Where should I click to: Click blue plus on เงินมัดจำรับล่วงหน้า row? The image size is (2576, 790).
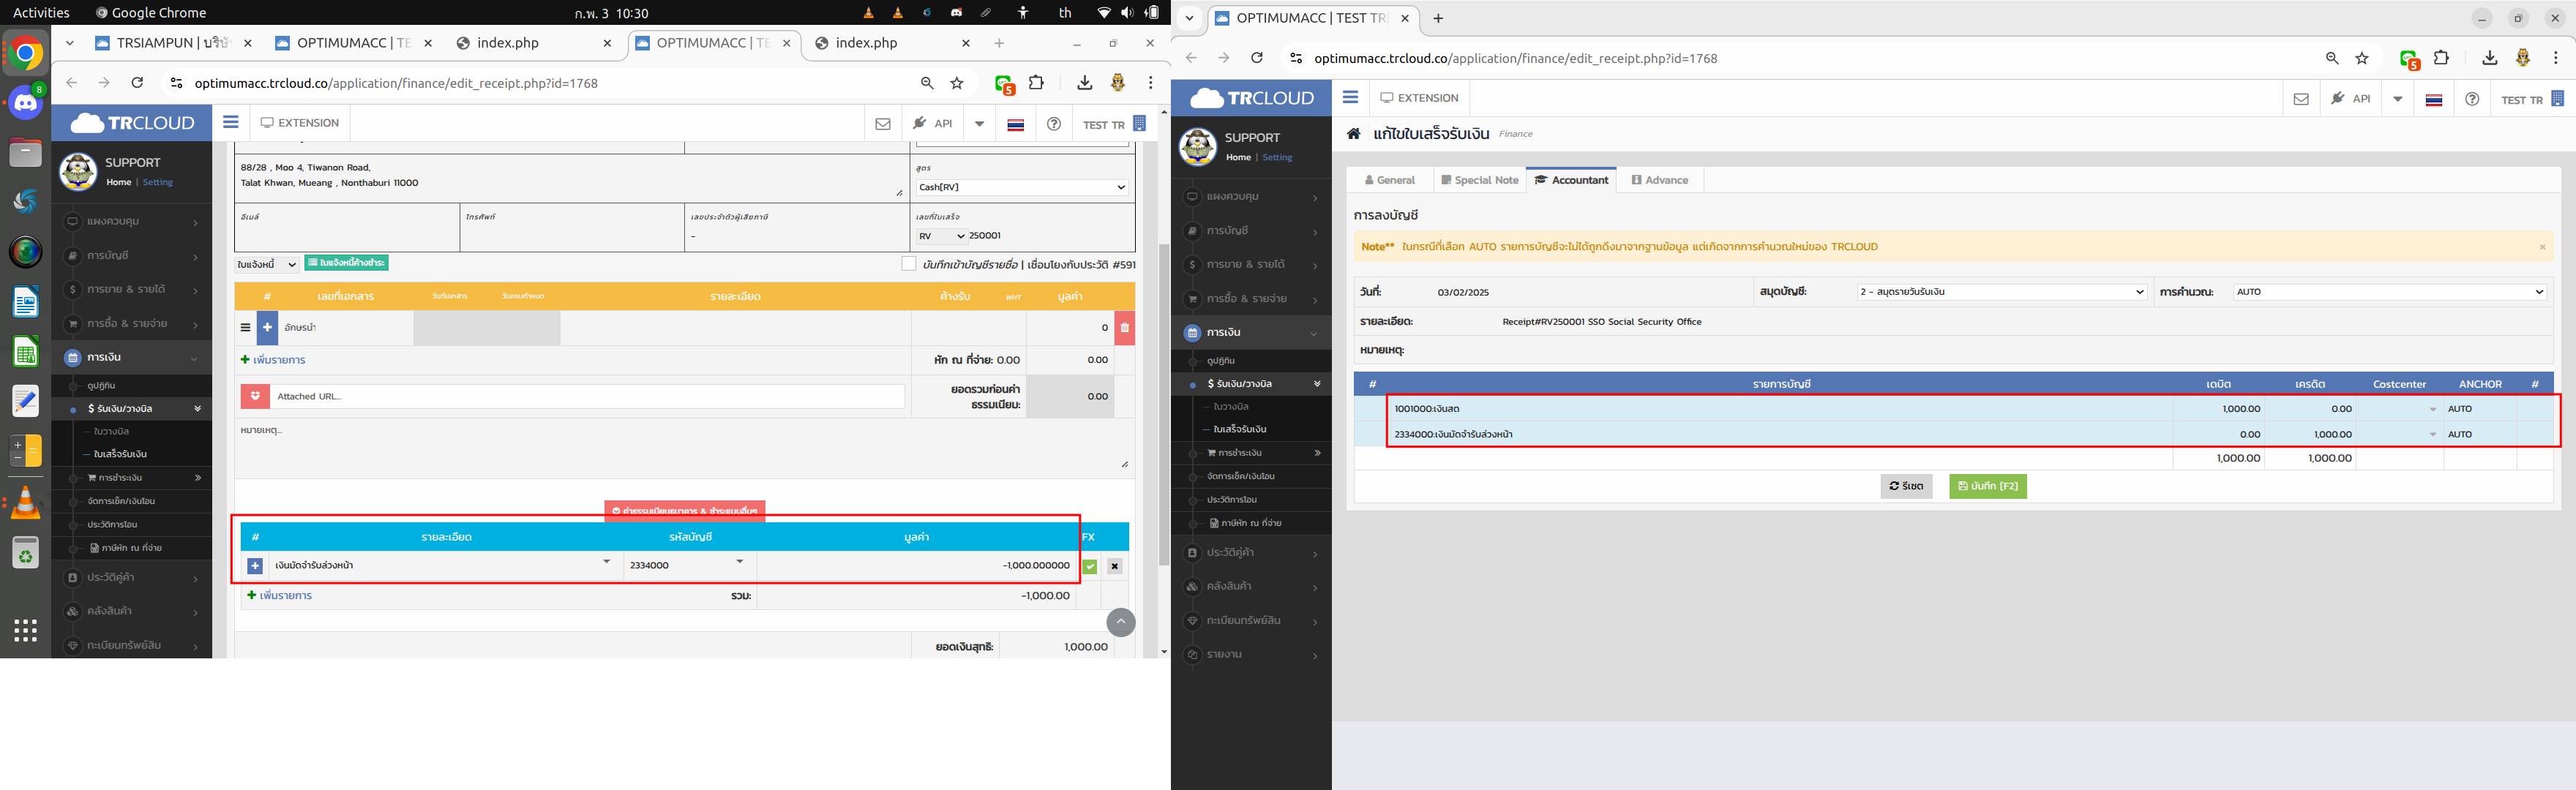[255, 566]
